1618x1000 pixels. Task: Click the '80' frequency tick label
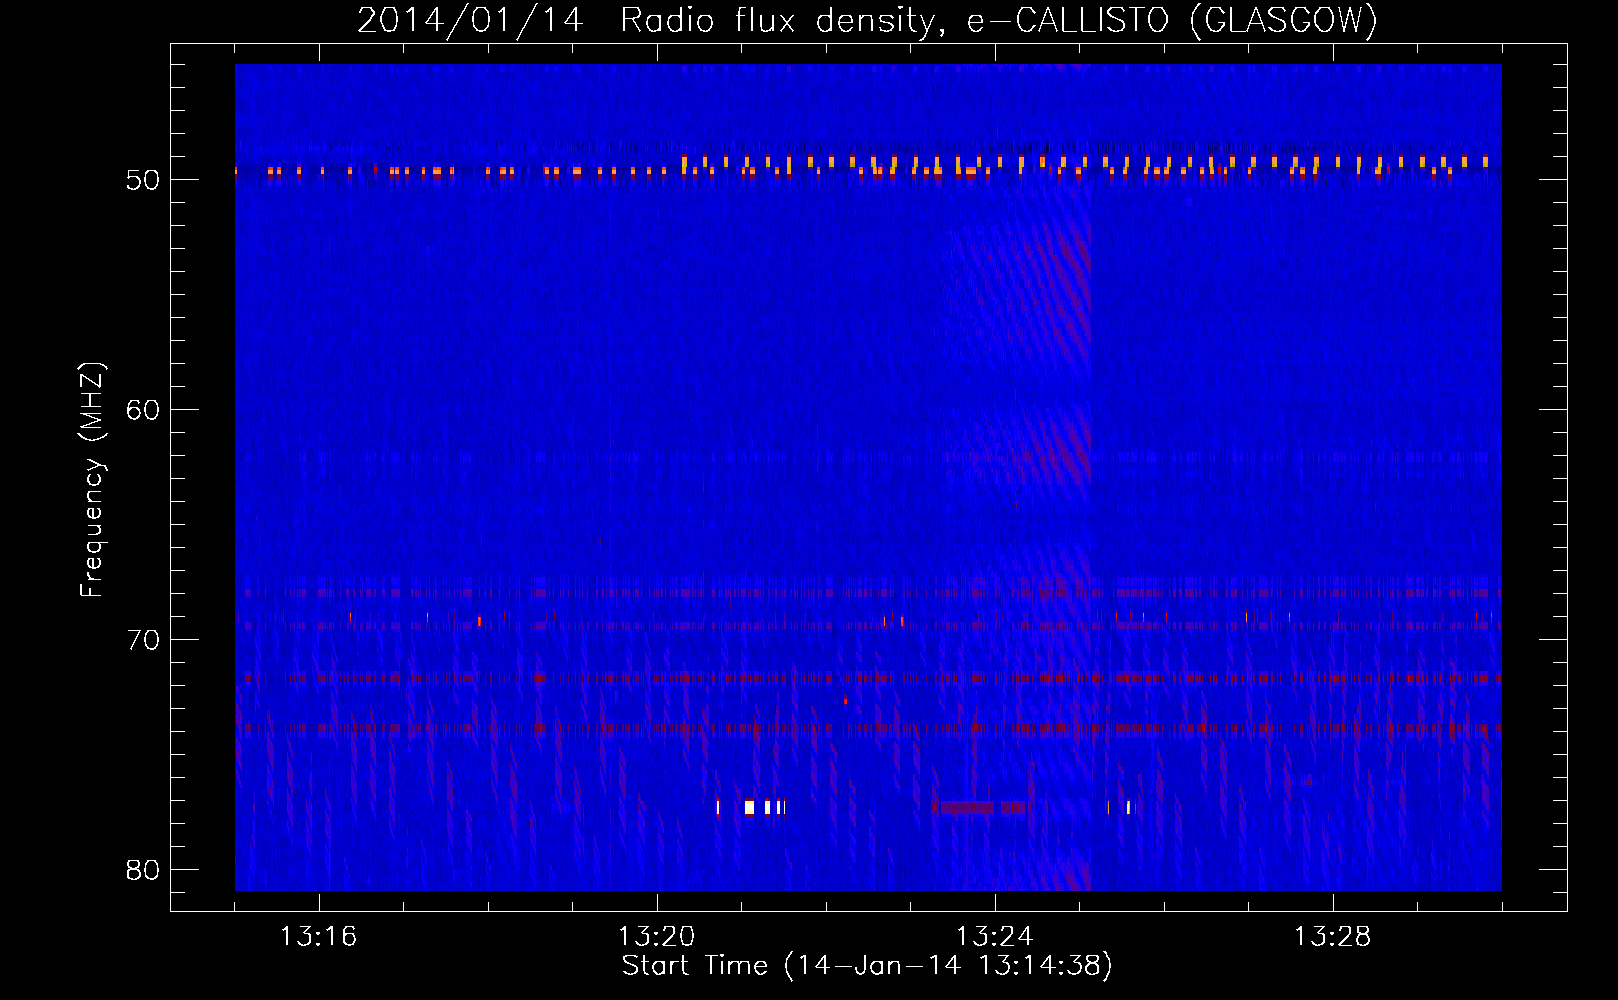coord(143,870)
